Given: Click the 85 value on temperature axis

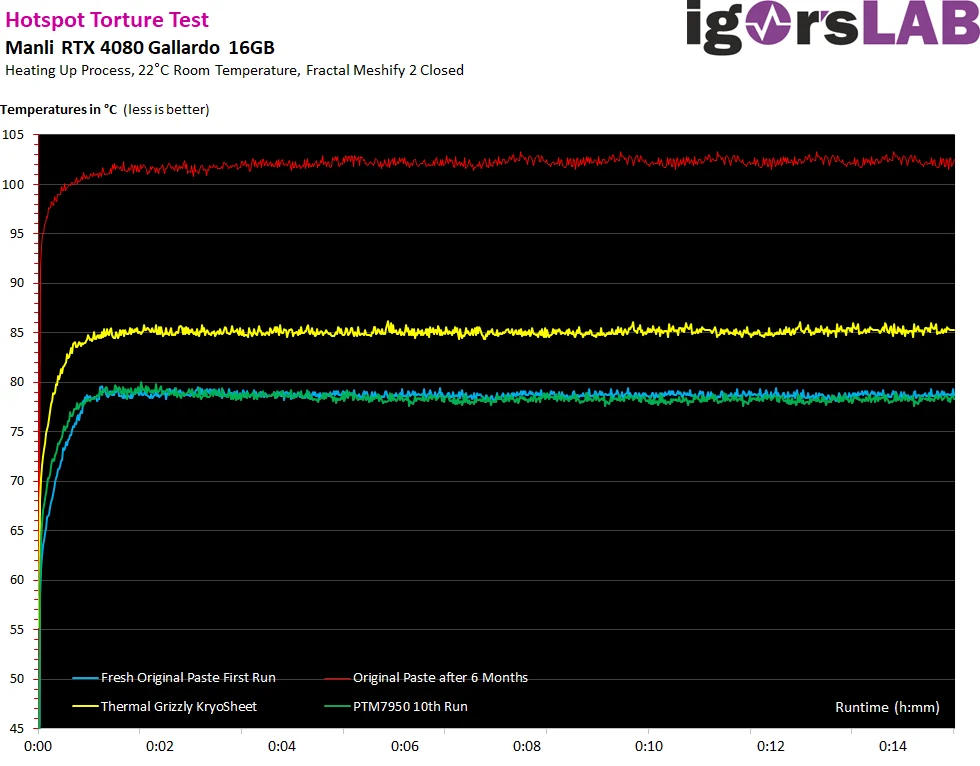Looking at the screenshot, I should [x=17, y=332].
